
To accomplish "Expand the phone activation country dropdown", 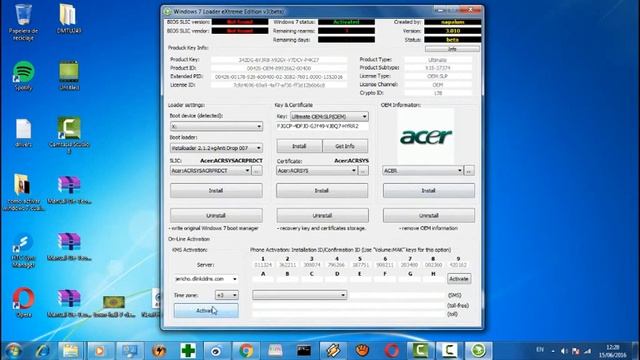I will coord(300,295).
